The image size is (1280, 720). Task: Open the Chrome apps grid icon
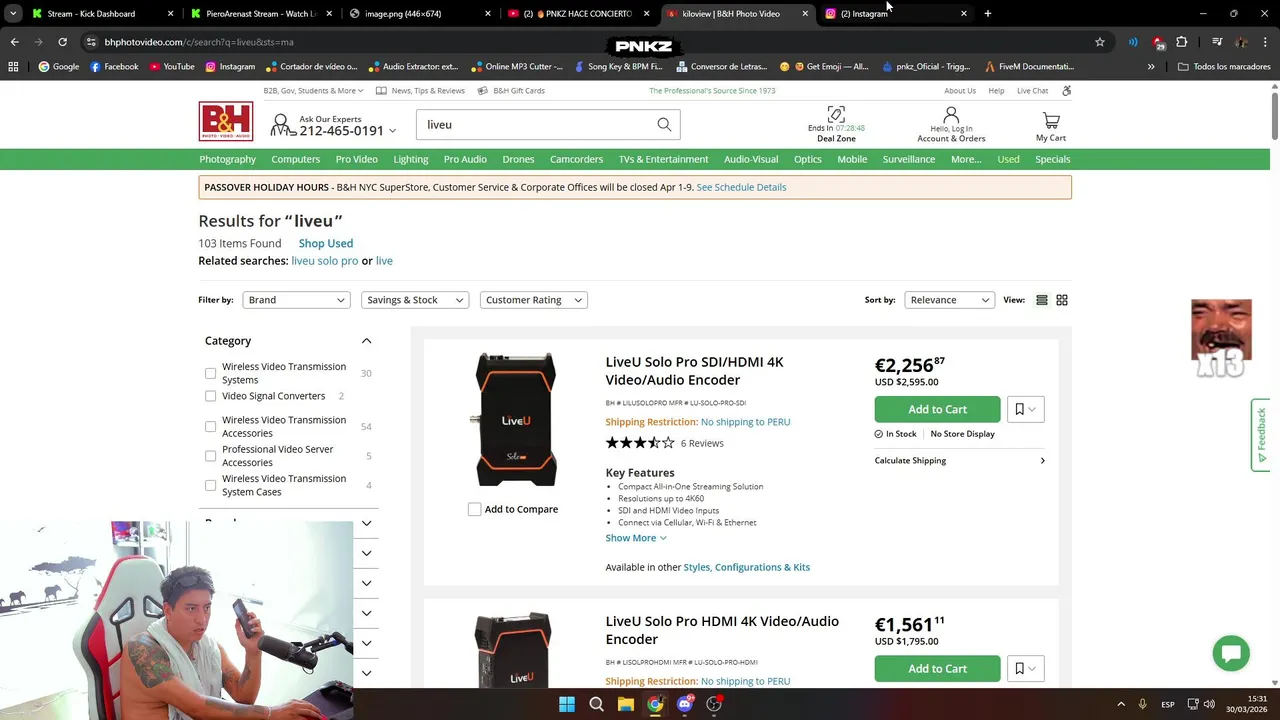click(x=13, y=67)
